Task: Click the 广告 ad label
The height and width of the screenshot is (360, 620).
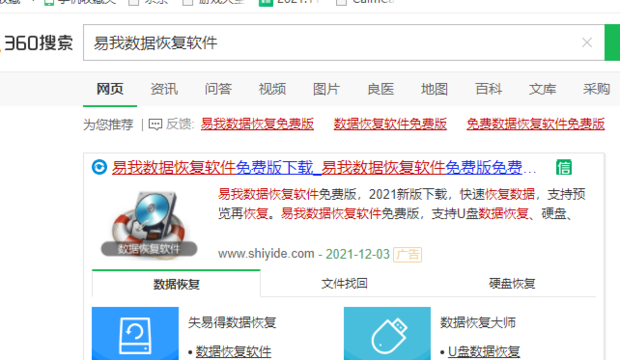Action: (408, 254)
